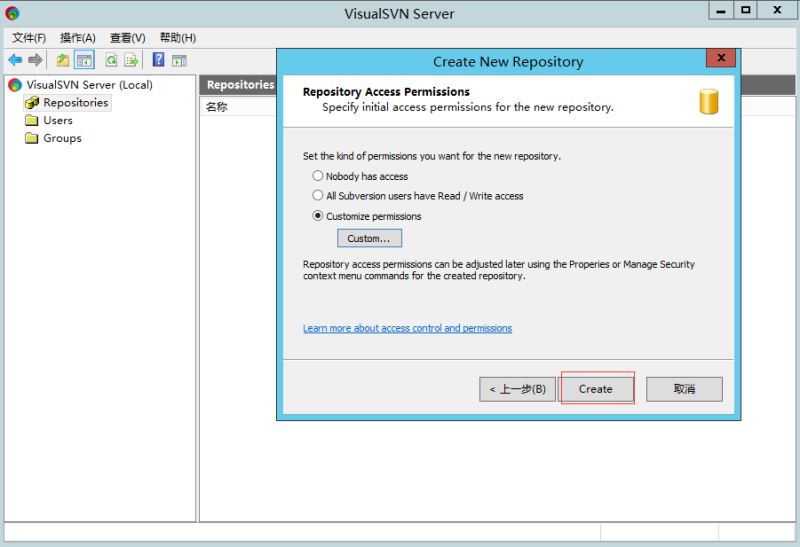Open 'Learn more about access control and permissions' link
This screenshot has height=547, width=800.
[407, 328]
